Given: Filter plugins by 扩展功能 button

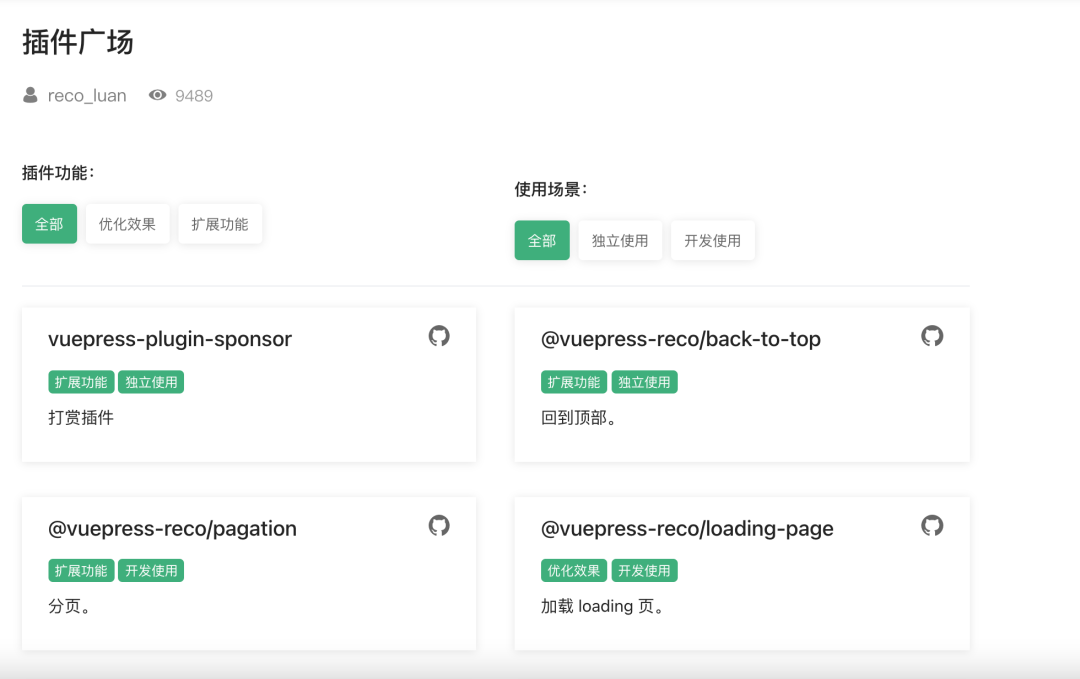Looking at the screenshot, I should pos(220,224).
